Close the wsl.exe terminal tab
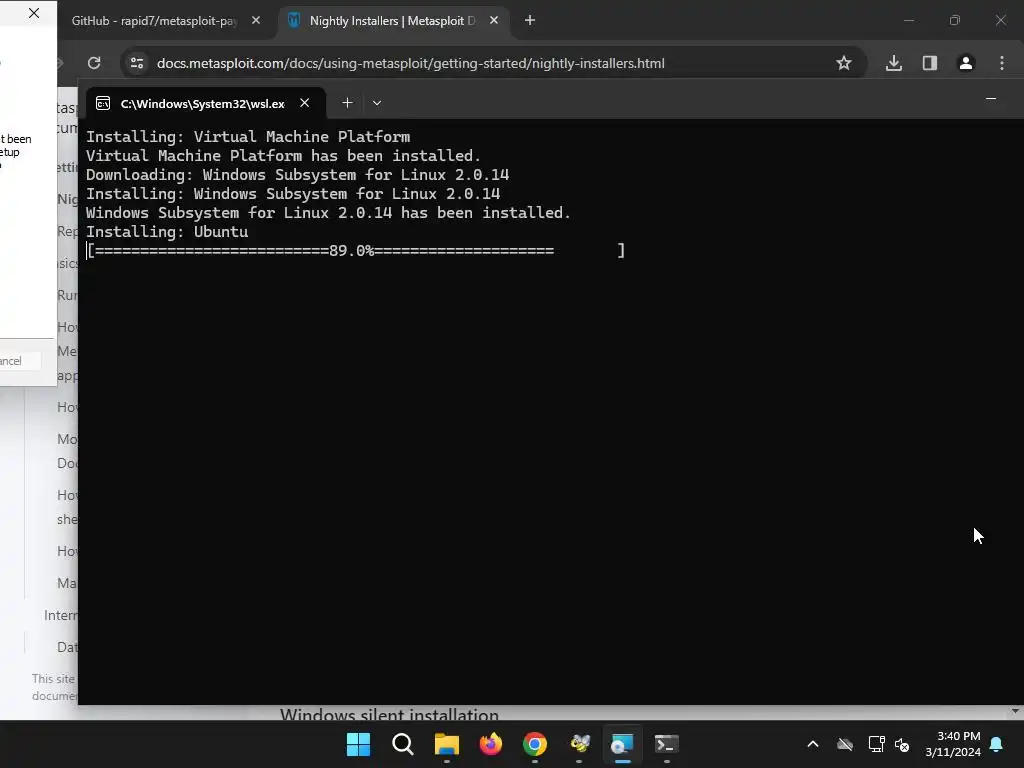Viewport: 1024px width, 768px height. [x=304, y=103]
